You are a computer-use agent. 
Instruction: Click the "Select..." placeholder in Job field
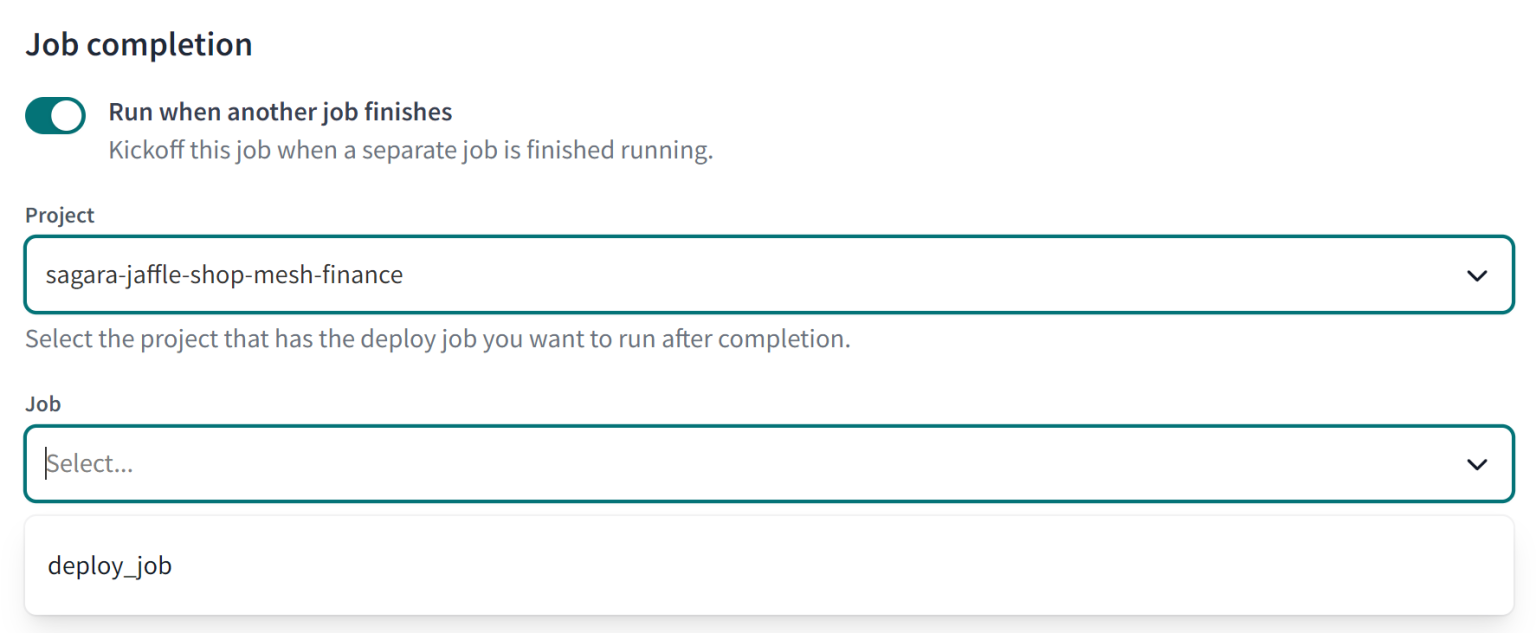[90, 464]
